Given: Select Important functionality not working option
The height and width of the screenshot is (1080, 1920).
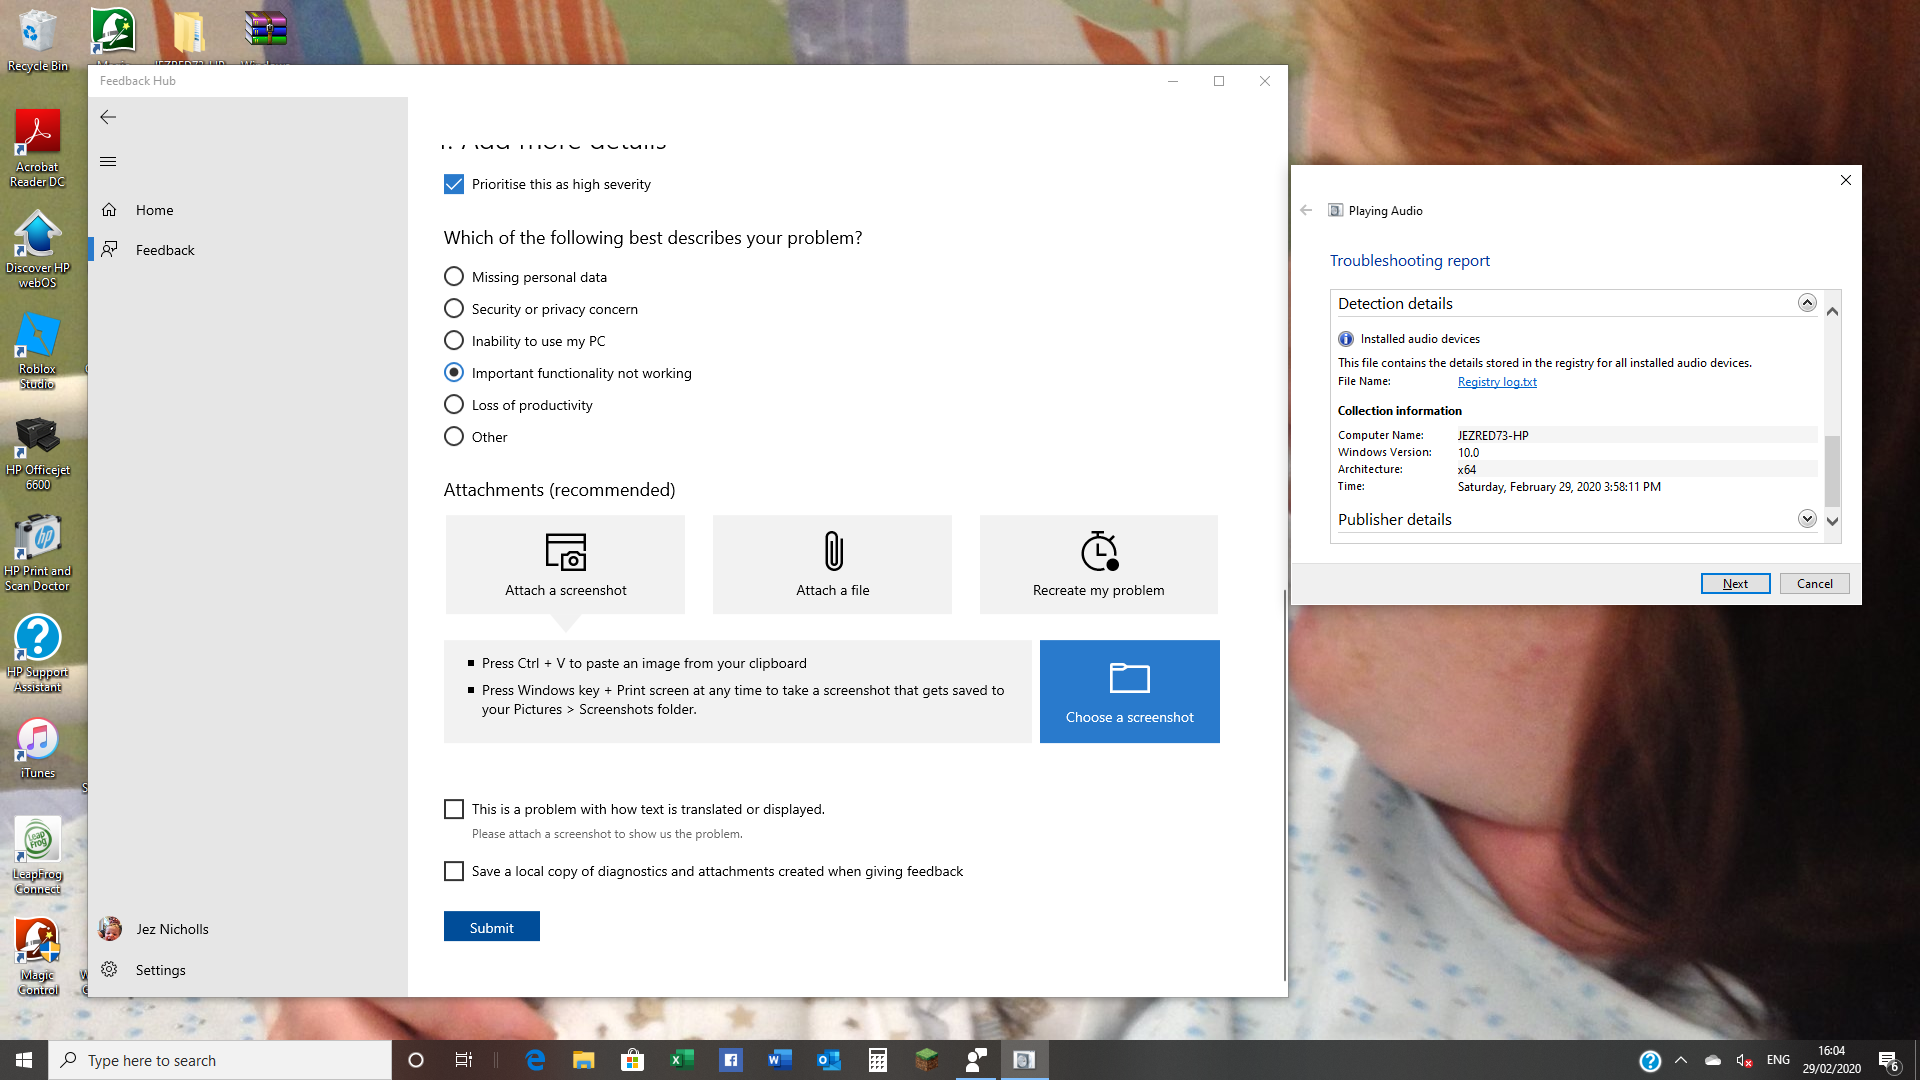Looking at the screenshot, I should [x=454, y=372].
